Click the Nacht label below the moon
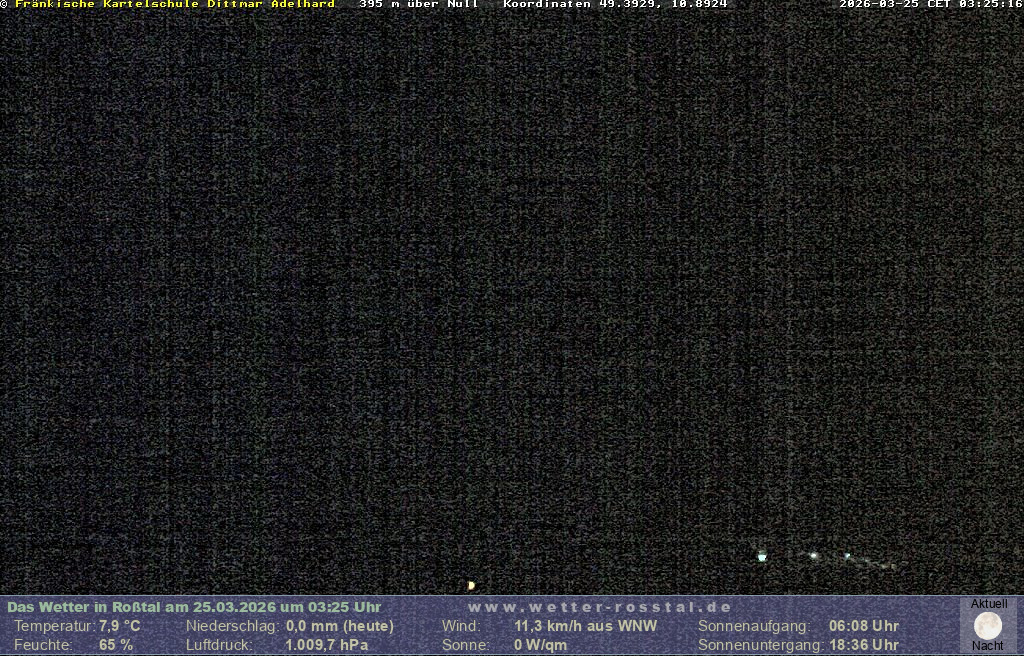 pyautogui.click(x=988, y=646)
